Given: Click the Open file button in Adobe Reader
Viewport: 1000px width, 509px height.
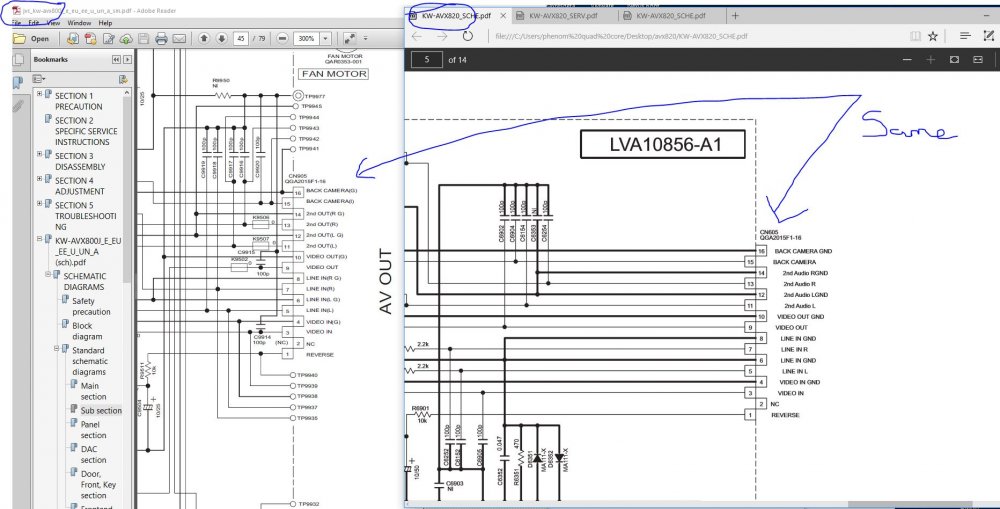Looking at the screenshot, I should (x=32, y=39).
